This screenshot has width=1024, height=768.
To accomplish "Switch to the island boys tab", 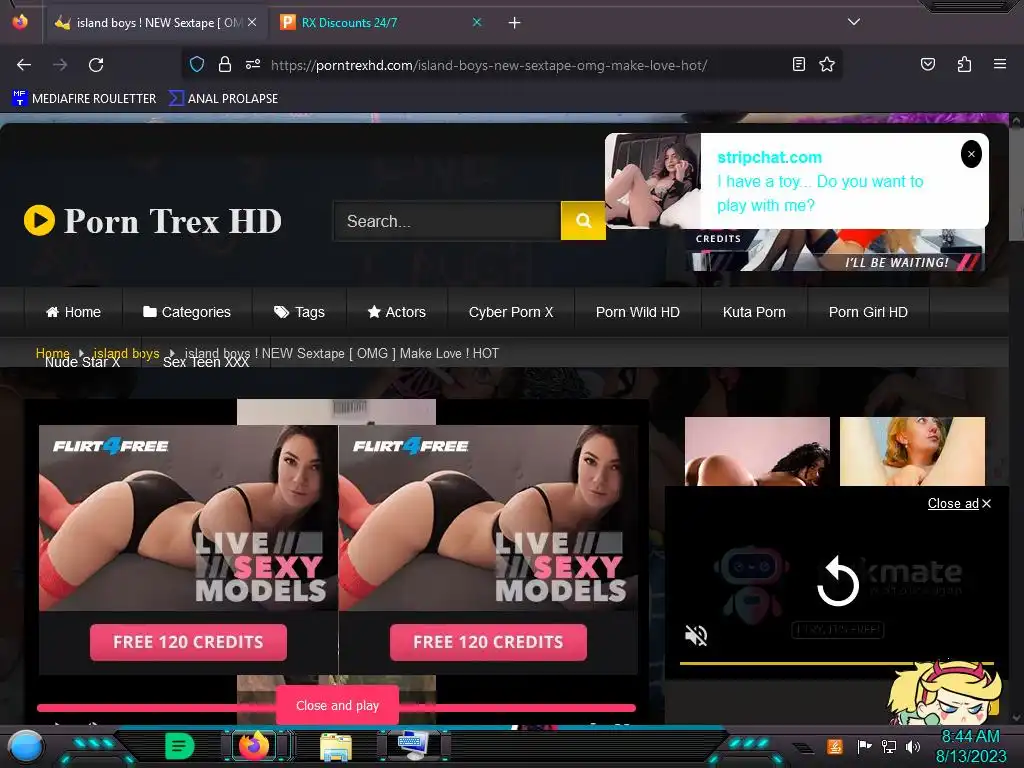I will [x=155, y=23].
